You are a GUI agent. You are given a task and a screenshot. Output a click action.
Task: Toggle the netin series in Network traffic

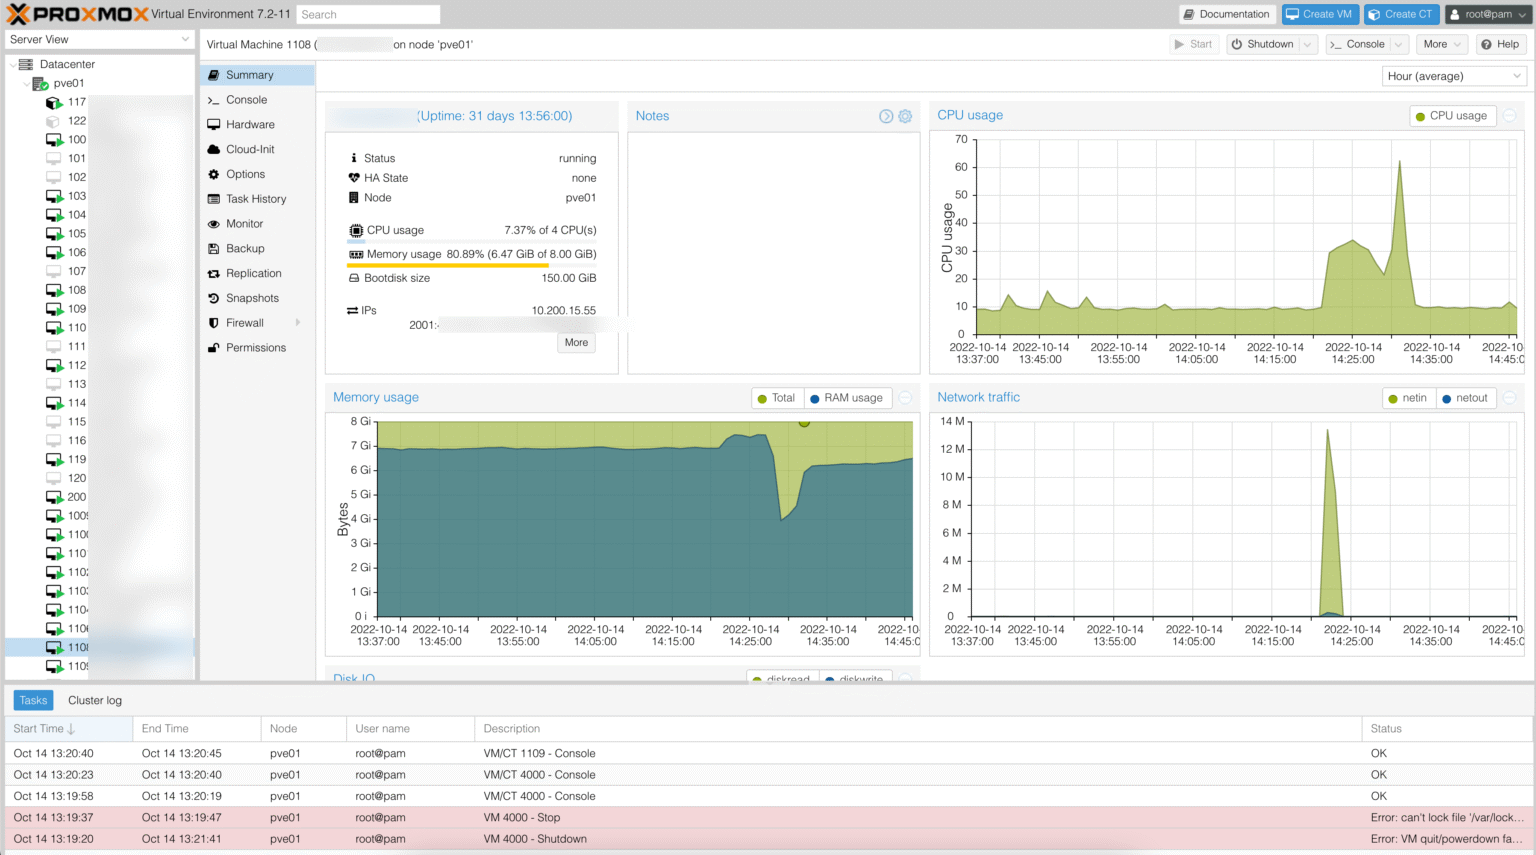click(1408, 397)
